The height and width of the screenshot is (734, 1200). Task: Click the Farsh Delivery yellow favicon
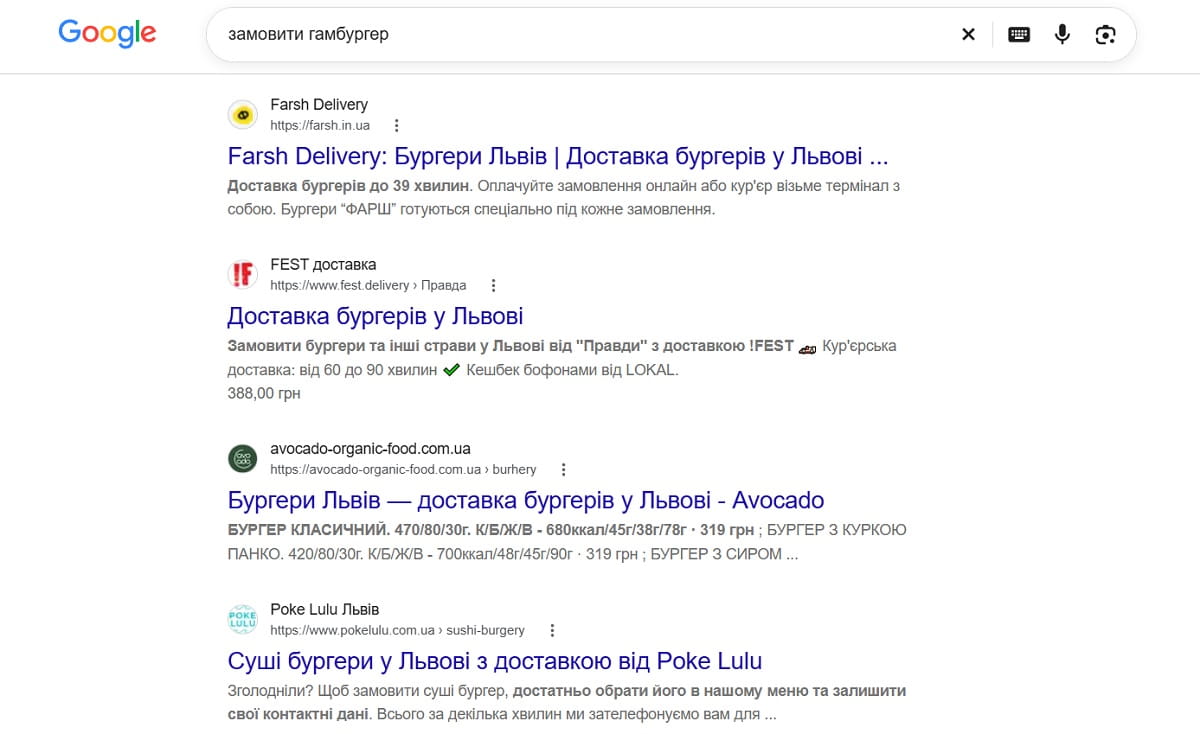pos(243,115)
